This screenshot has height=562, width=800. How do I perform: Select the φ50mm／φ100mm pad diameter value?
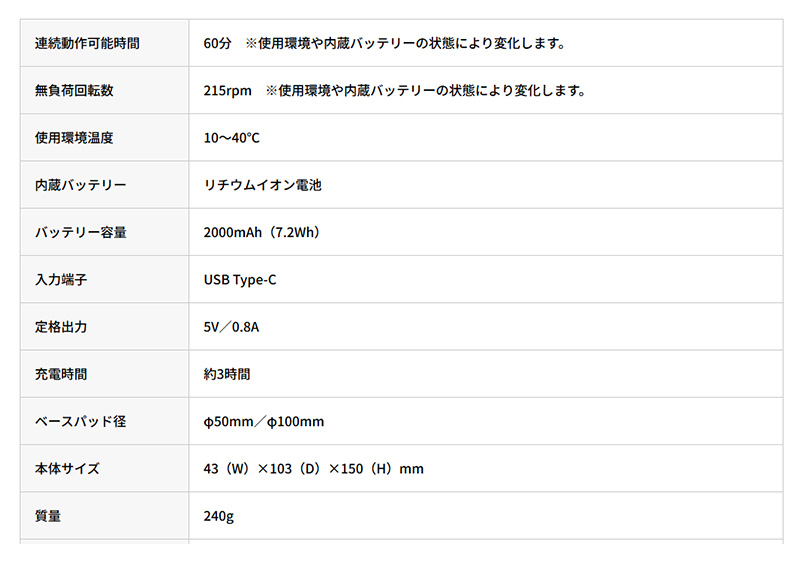point(263,422)
